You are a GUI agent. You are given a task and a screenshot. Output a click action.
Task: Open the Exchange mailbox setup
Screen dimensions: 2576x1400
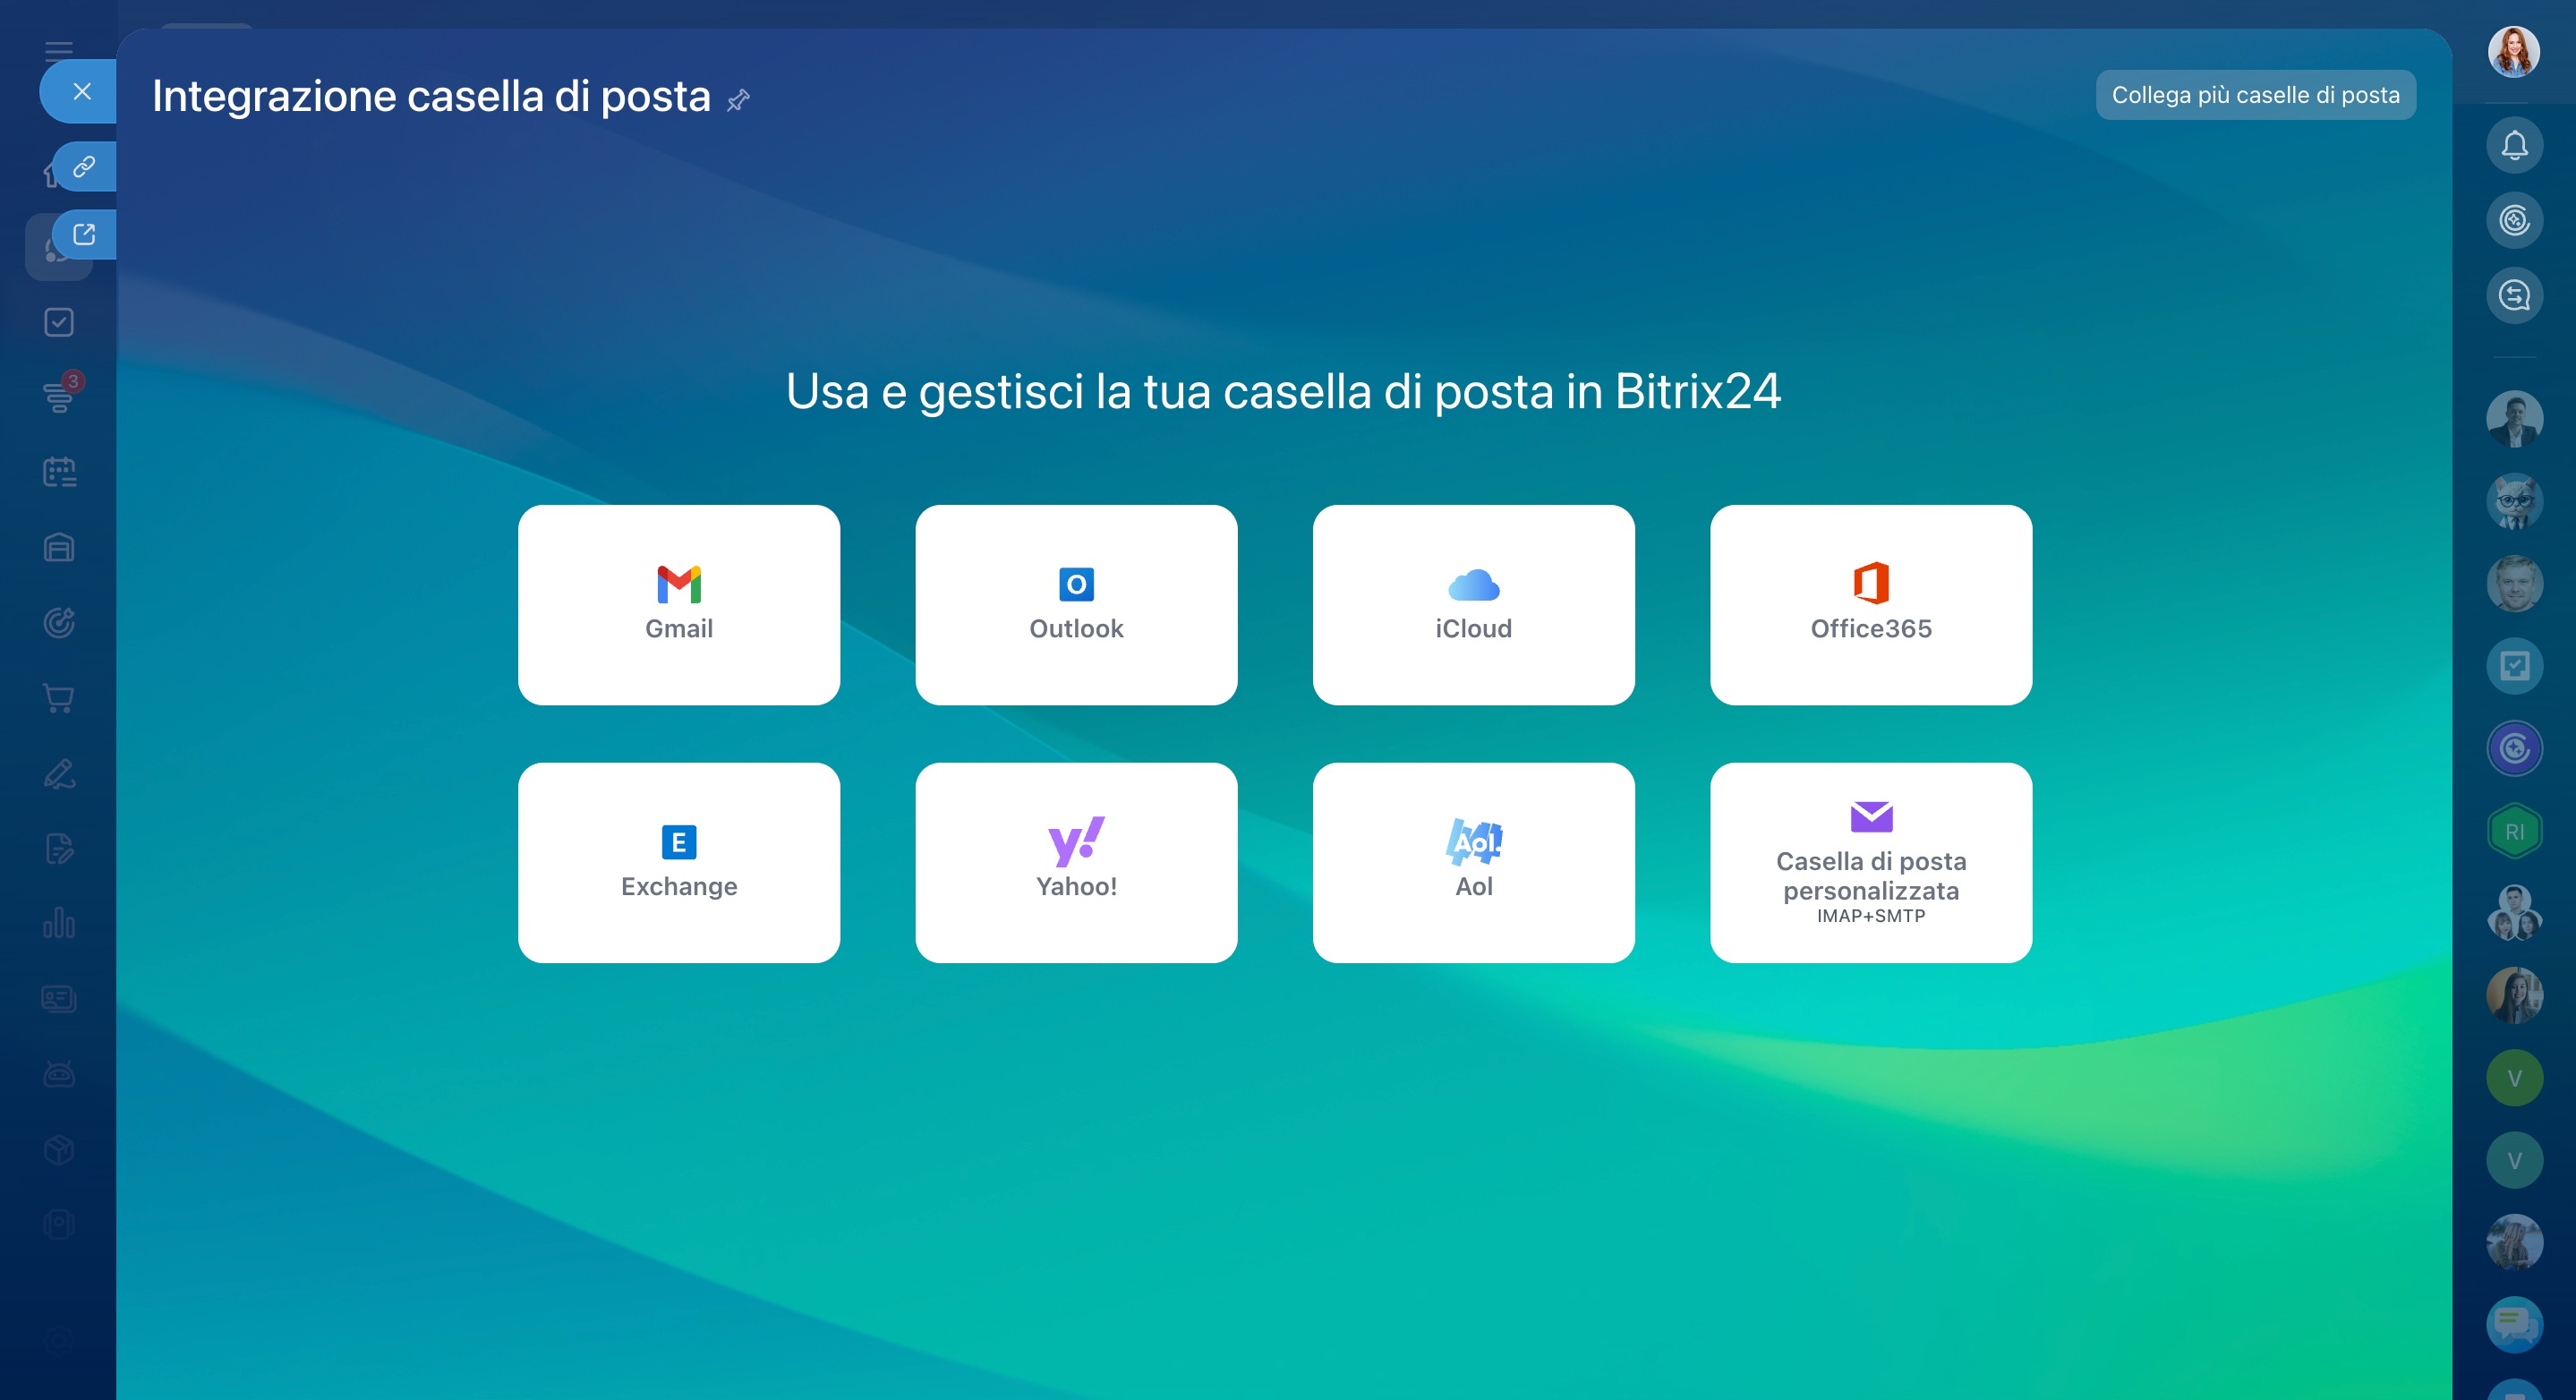[678, 862]
